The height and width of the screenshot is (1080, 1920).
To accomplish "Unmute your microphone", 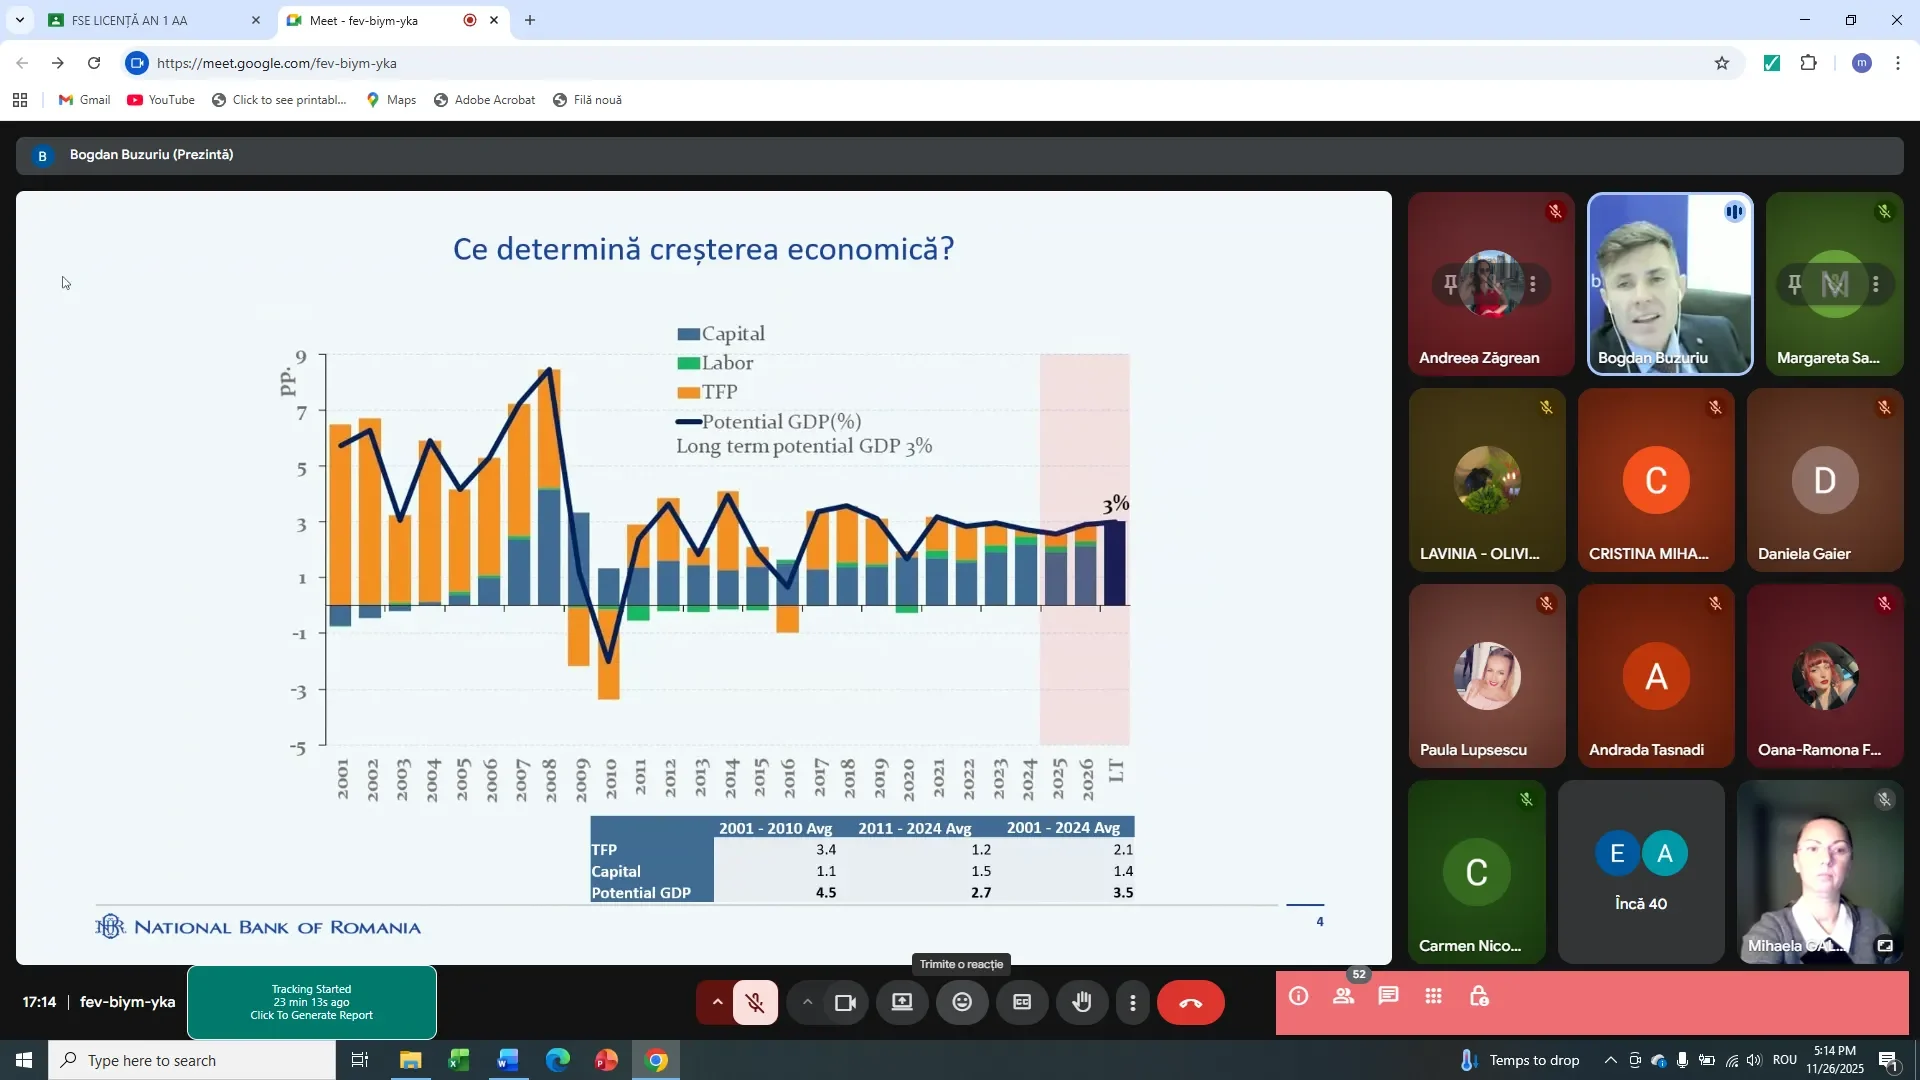I will (755, 1002).
